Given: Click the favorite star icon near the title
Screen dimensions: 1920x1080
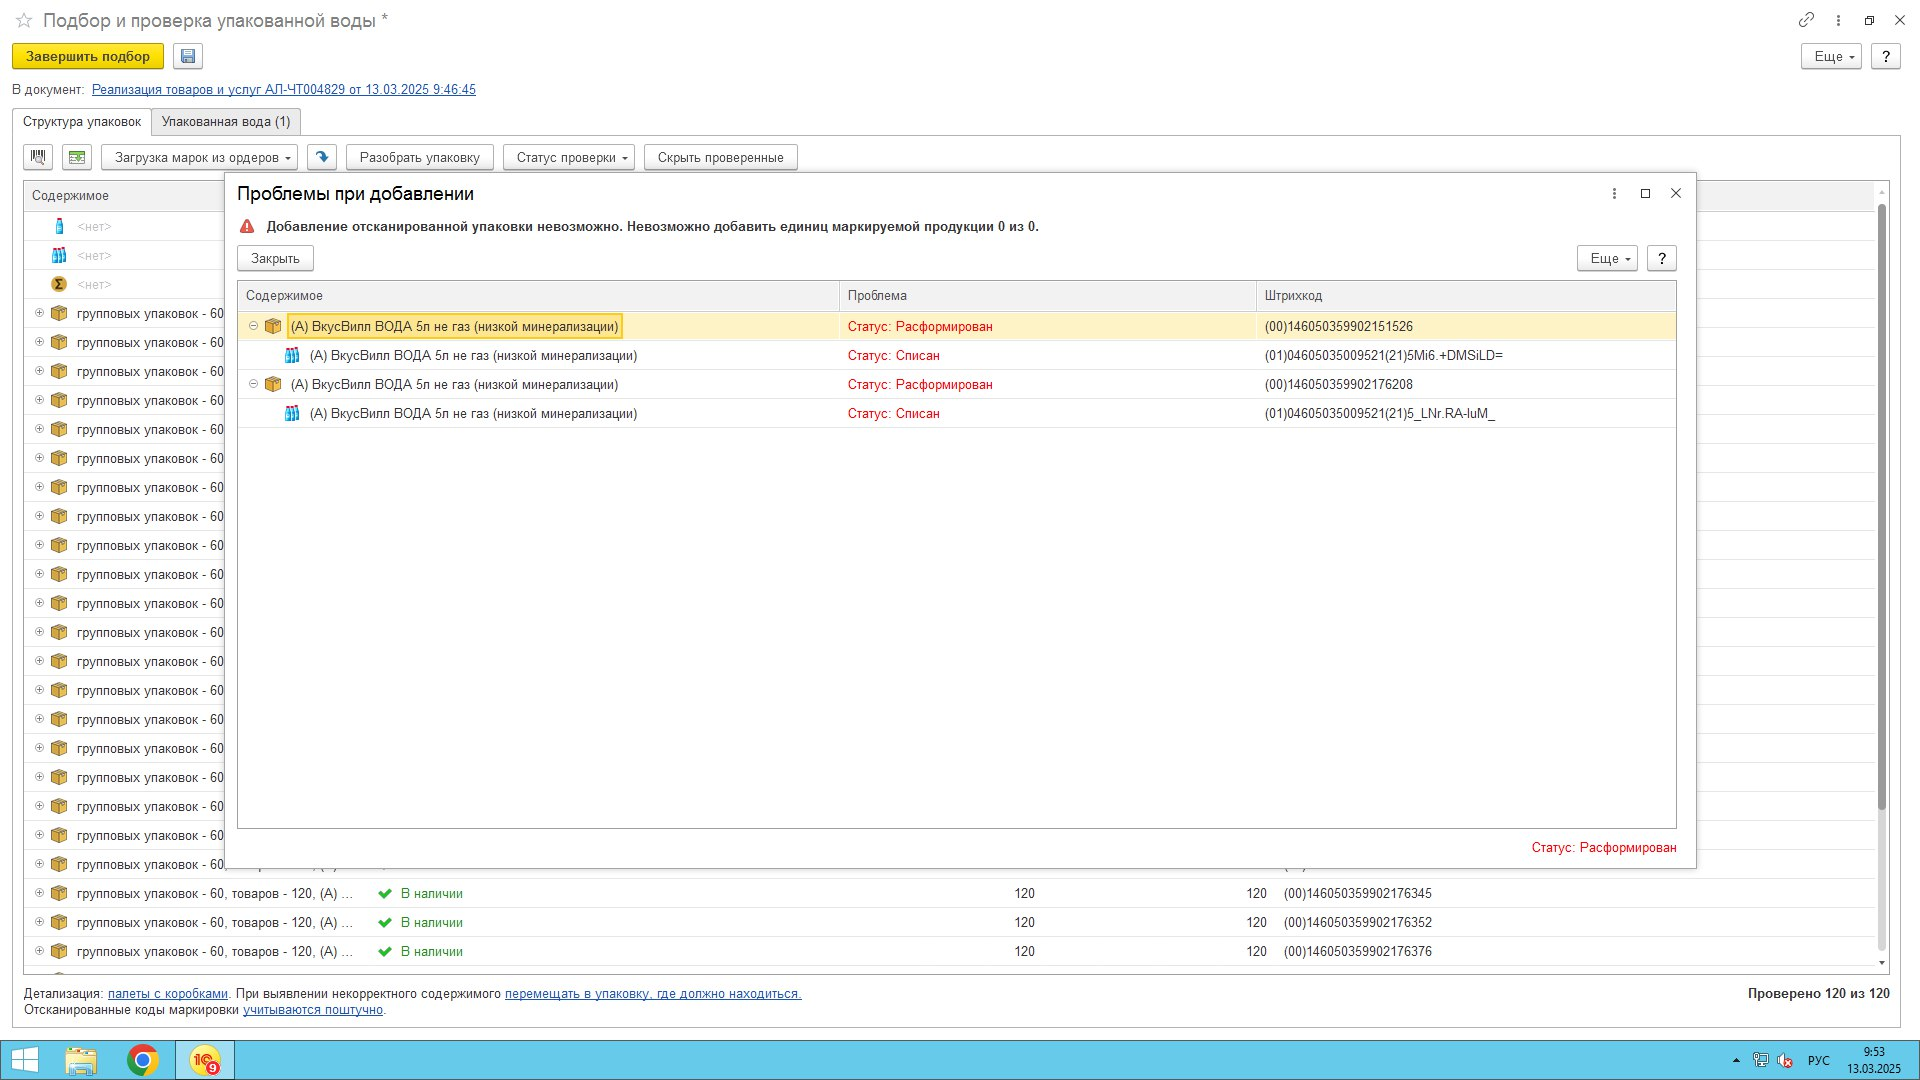Looking at the screenshot, I should pos(24,20).
